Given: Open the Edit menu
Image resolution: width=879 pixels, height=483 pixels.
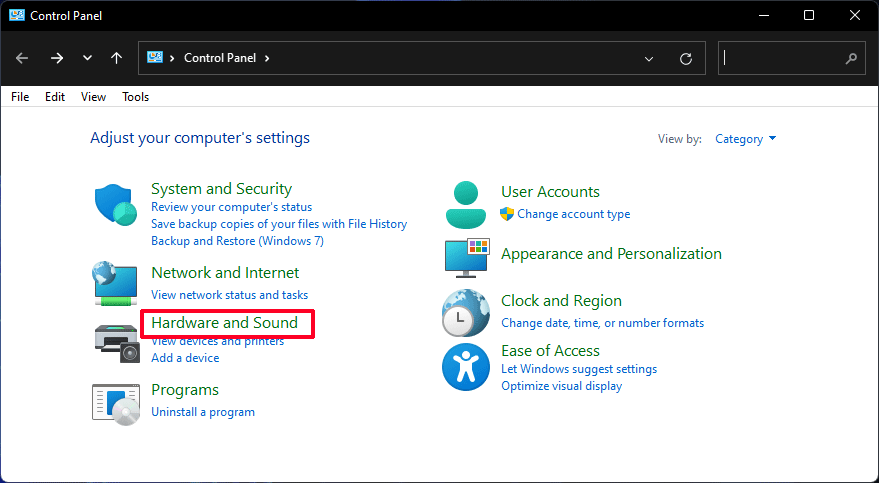Looking at the screenshot, I should (x=55, y=97).
